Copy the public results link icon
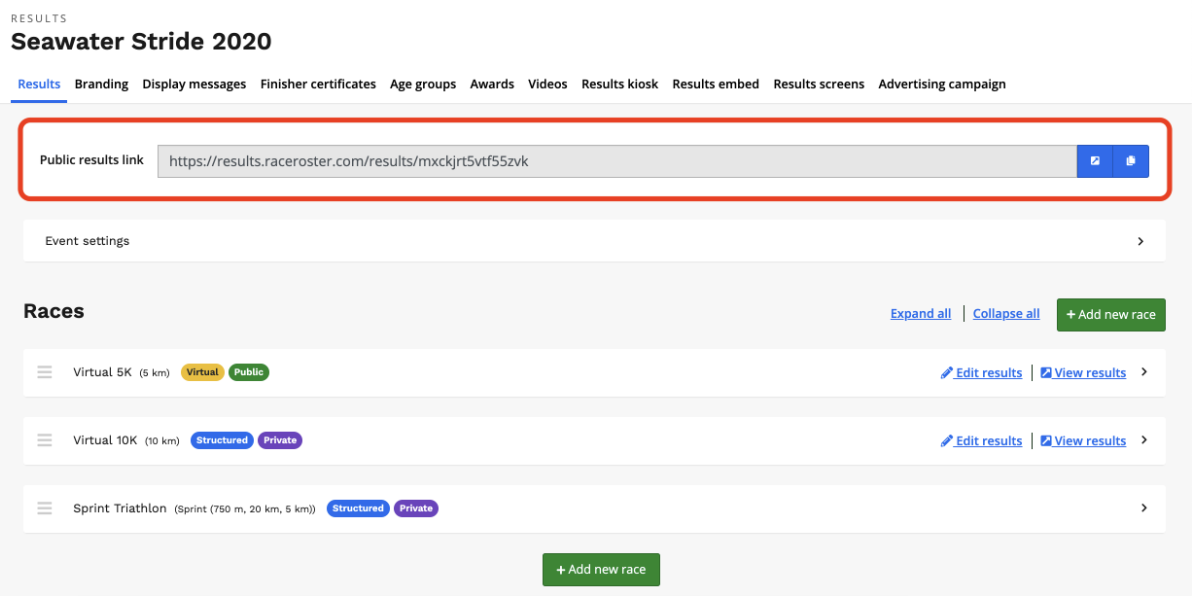 [1131, 161]
